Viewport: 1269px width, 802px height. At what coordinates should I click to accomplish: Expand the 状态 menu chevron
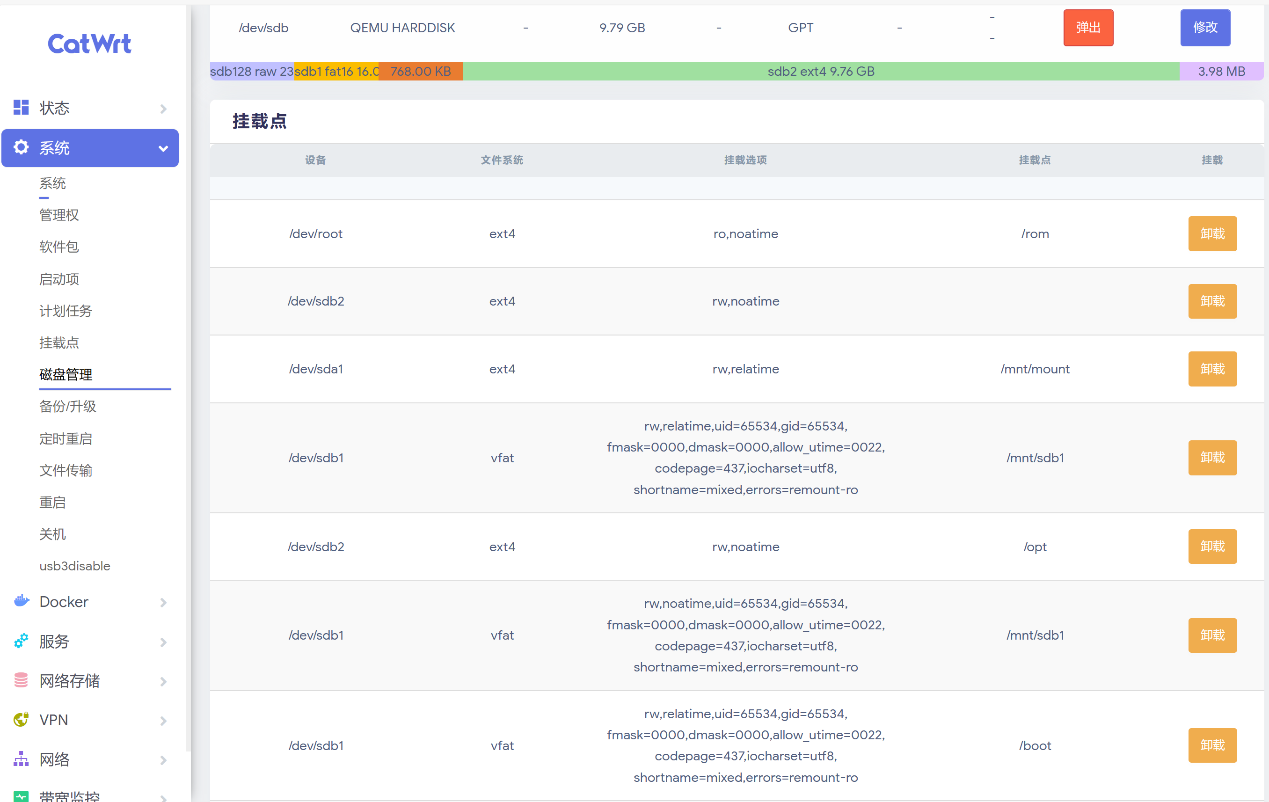click(x=163, y=109)
